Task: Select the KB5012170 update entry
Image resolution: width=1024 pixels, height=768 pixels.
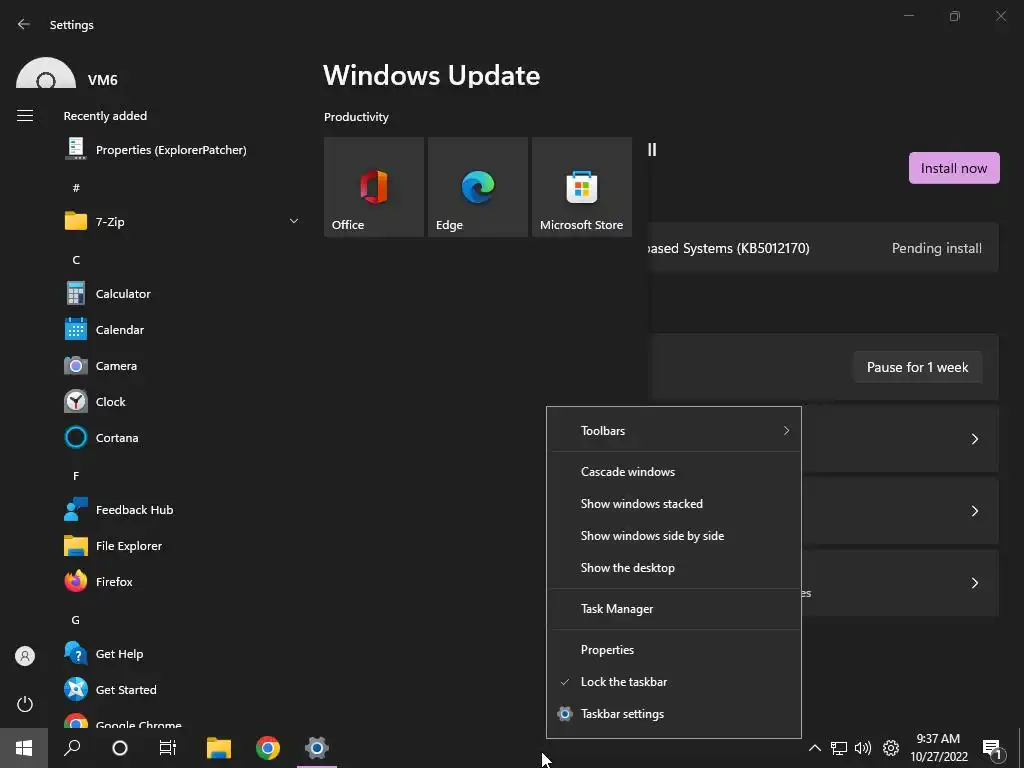Action: 823,248
